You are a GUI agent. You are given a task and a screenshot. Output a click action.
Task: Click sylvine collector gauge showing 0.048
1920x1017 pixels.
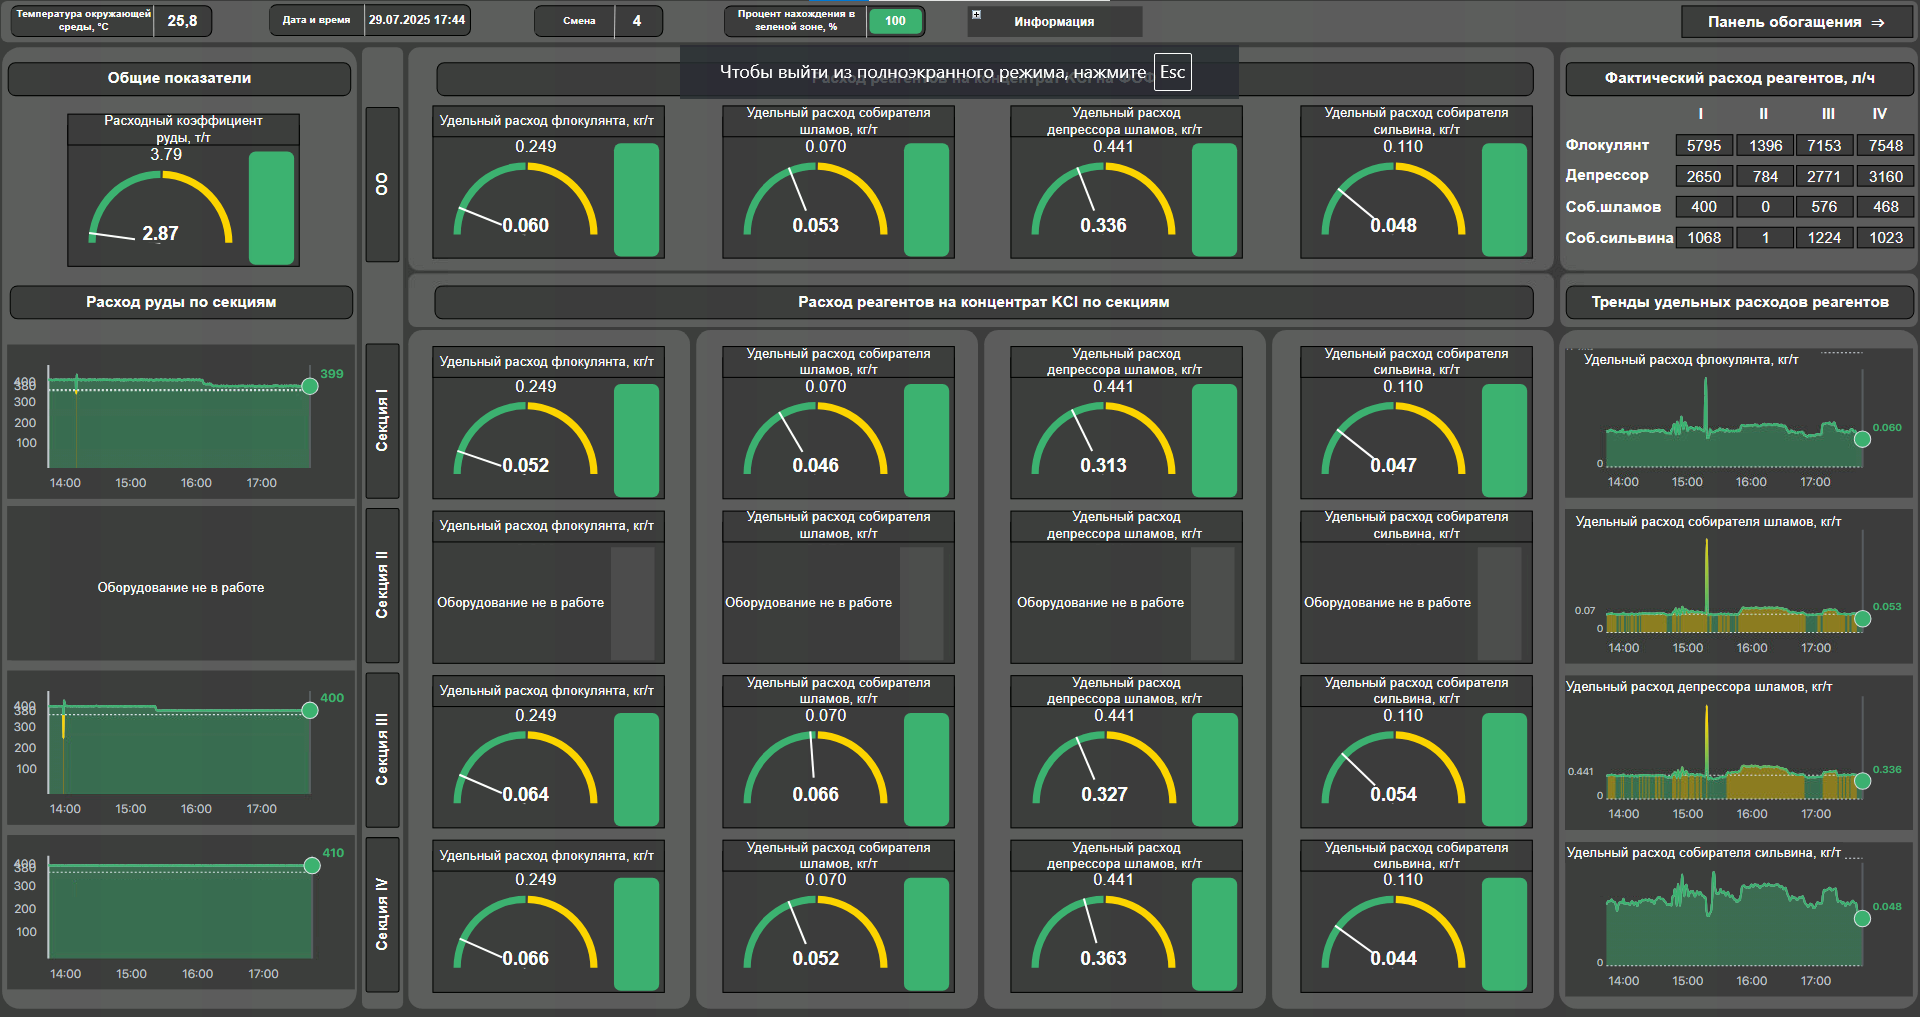pos(1392,200)
